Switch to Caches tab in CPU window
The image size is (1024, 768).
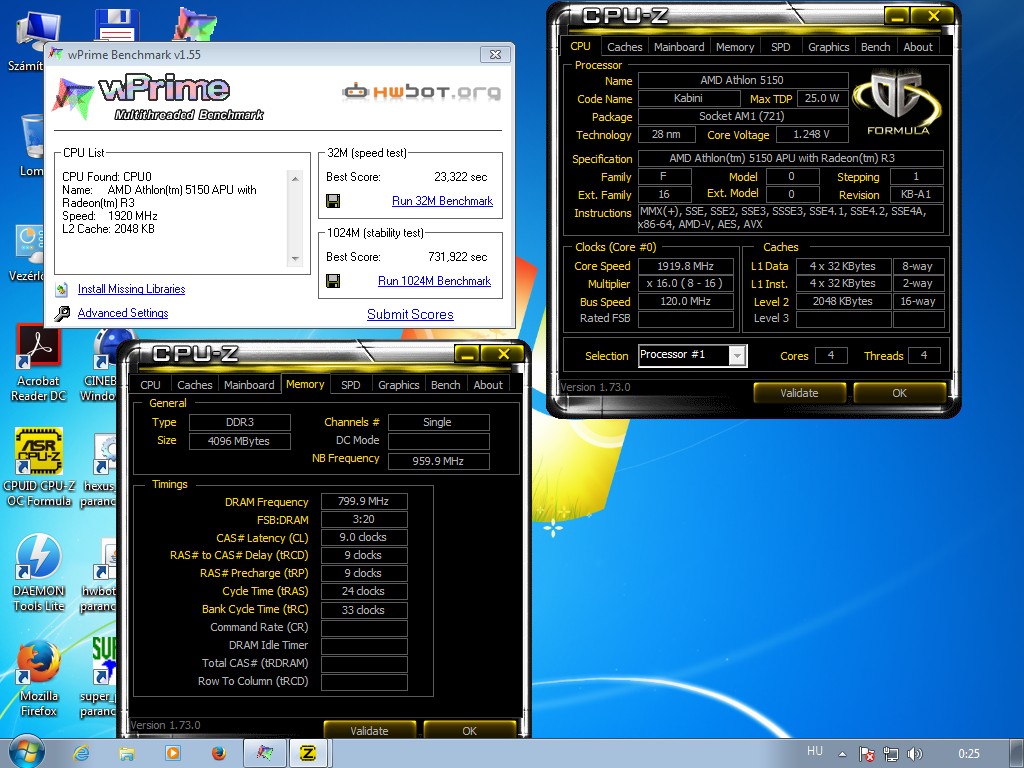(x=624, y=47)
